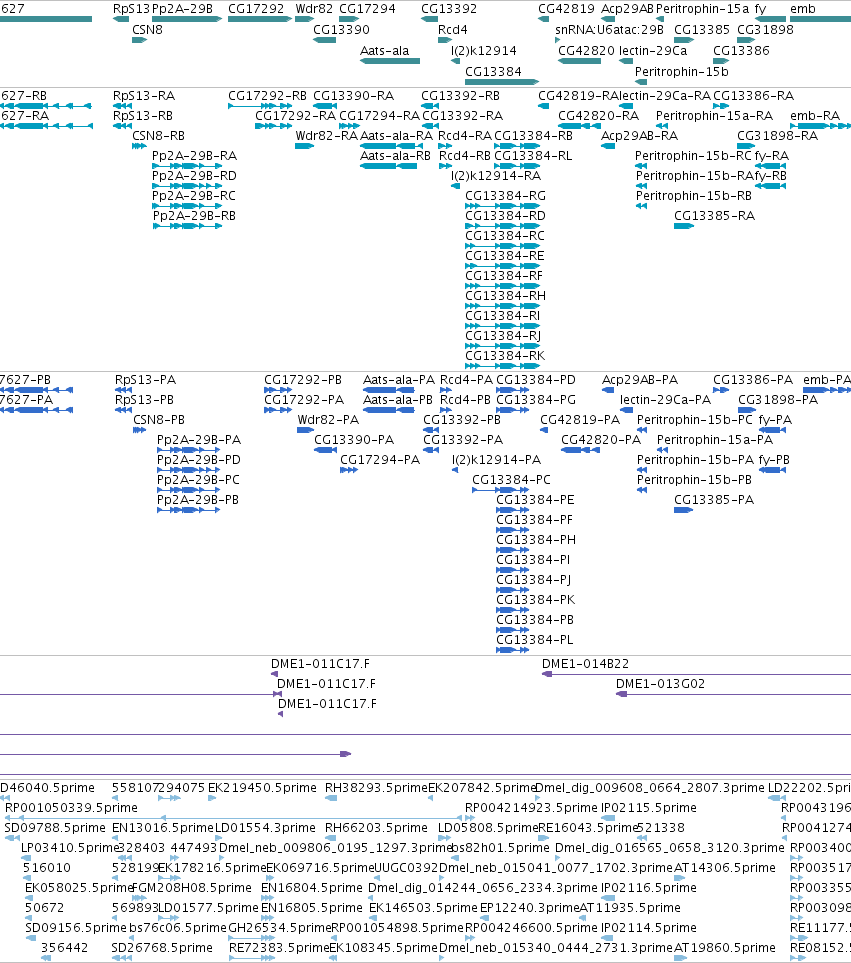
Task: Select the lectin-29Ca-PA protein label
Action: coord(665,400)
